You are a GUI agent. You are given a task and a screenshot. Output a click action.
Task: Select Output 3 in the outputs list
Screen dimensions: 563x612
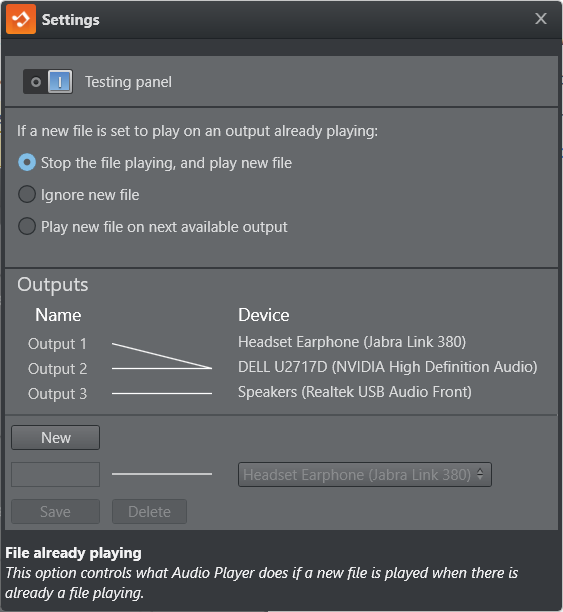coord(57,394)
